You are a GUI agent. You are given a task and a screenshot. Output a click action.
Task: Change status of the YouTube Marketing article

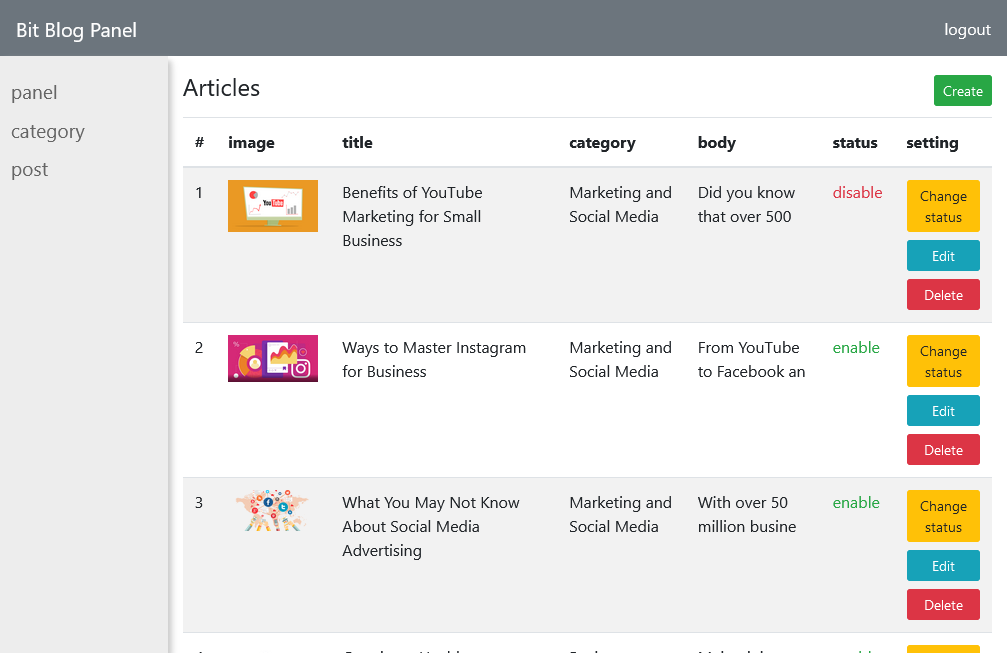pos(943,206)
